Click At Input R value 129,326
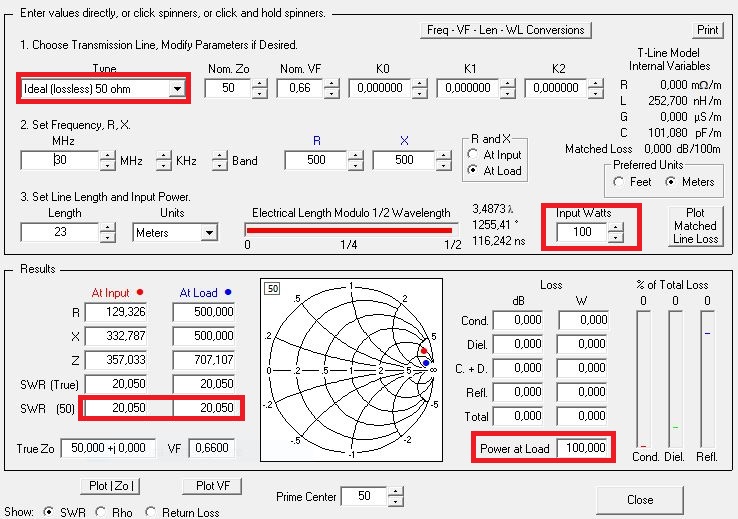 (x=116, y=312)
